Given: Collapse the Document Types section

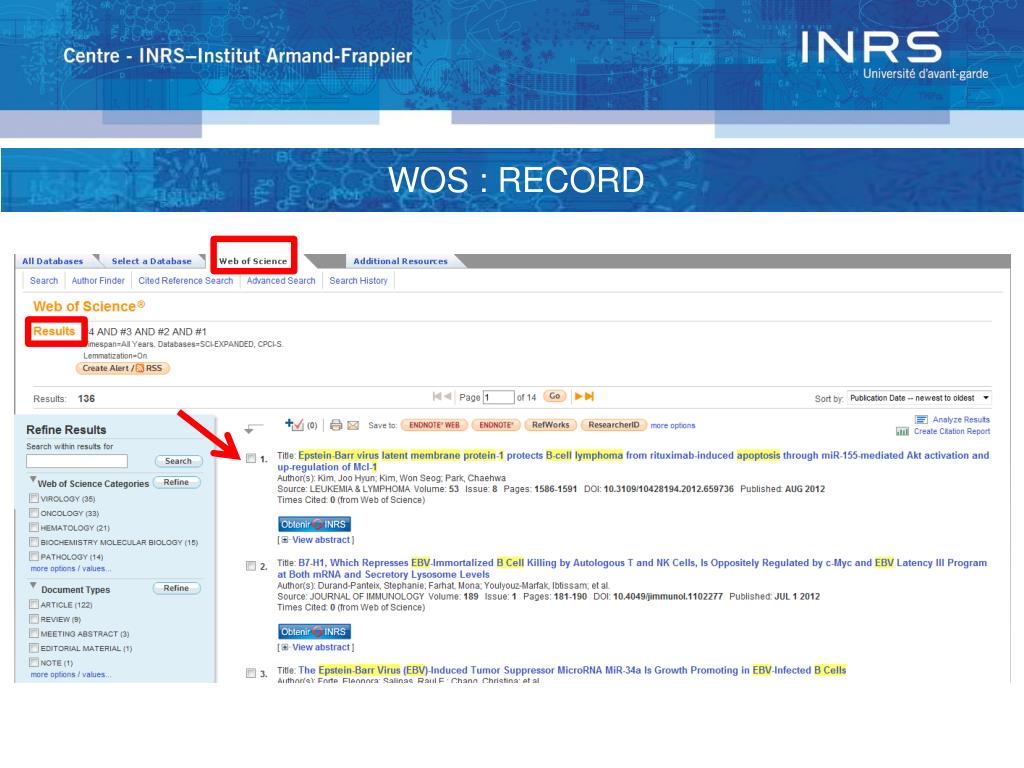Looking at the screenshot, I should pyautogui.click(x=33, y=586).
